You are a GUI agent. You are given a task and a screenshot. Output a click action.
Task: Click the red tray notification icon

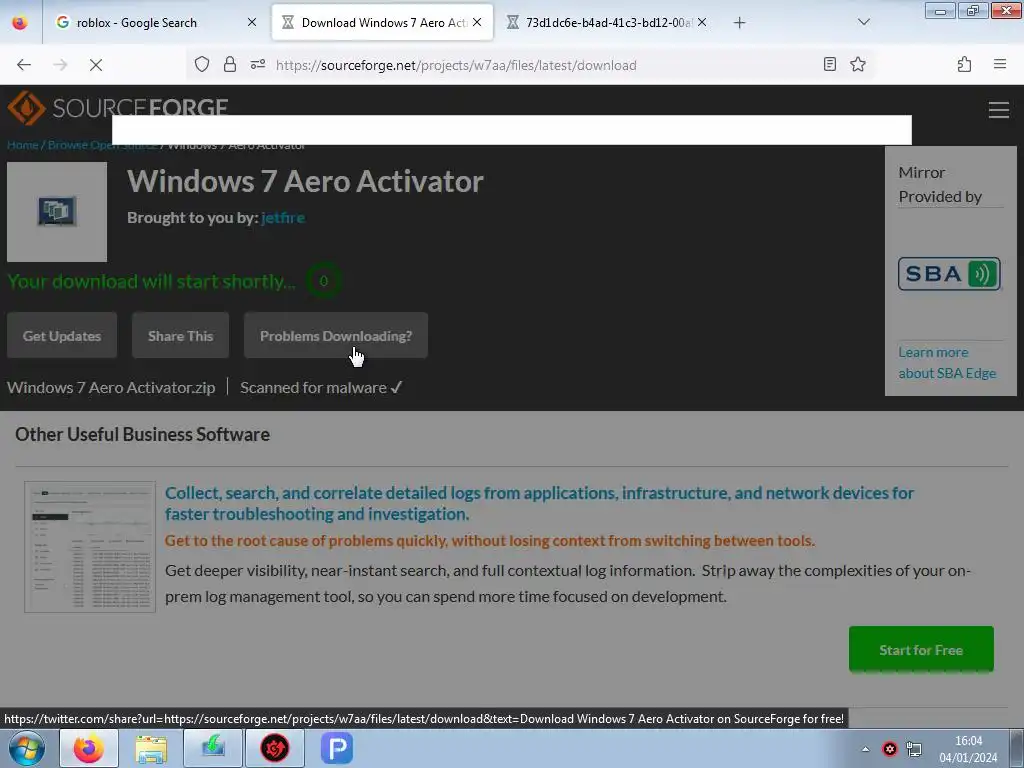point(889,749)
